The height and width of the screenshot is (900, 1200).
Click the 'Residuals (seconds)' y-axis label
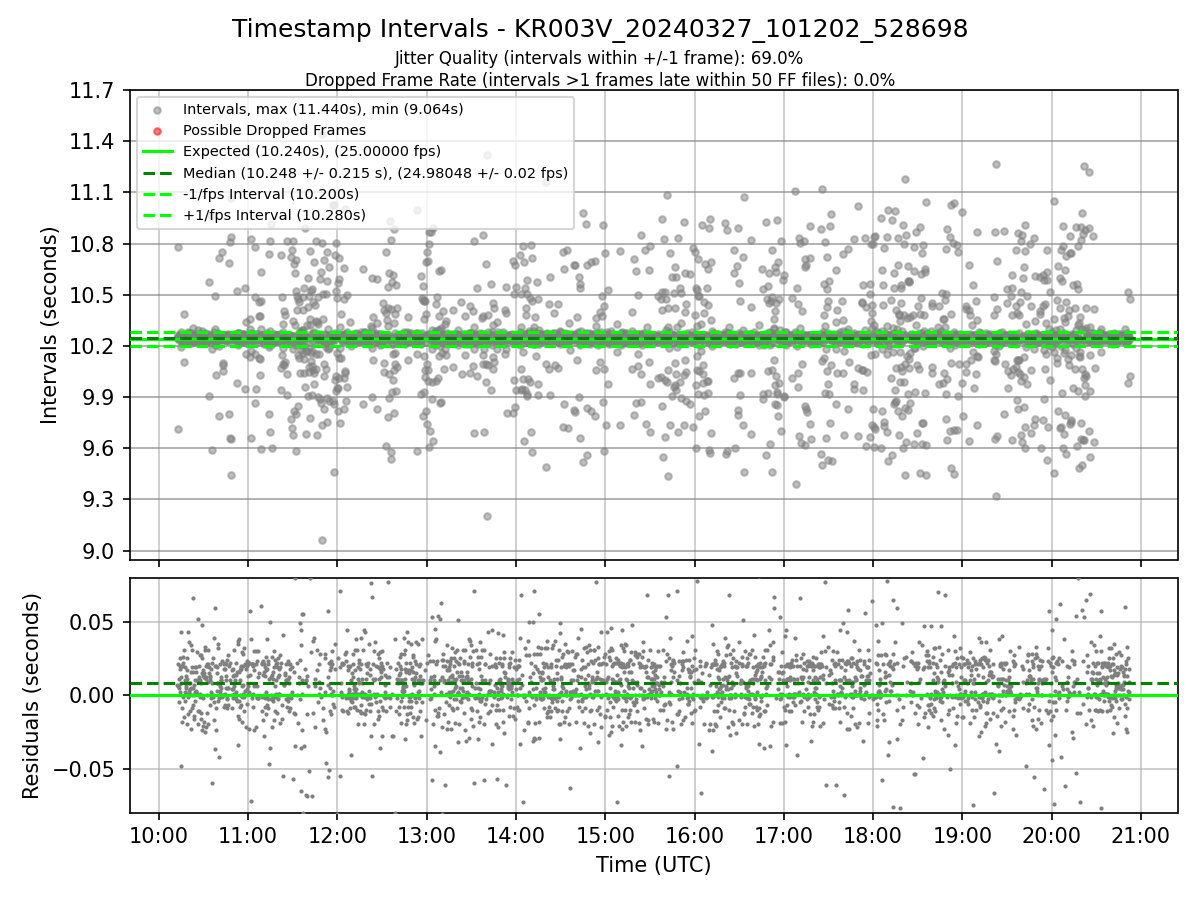(x=31, y=696)
